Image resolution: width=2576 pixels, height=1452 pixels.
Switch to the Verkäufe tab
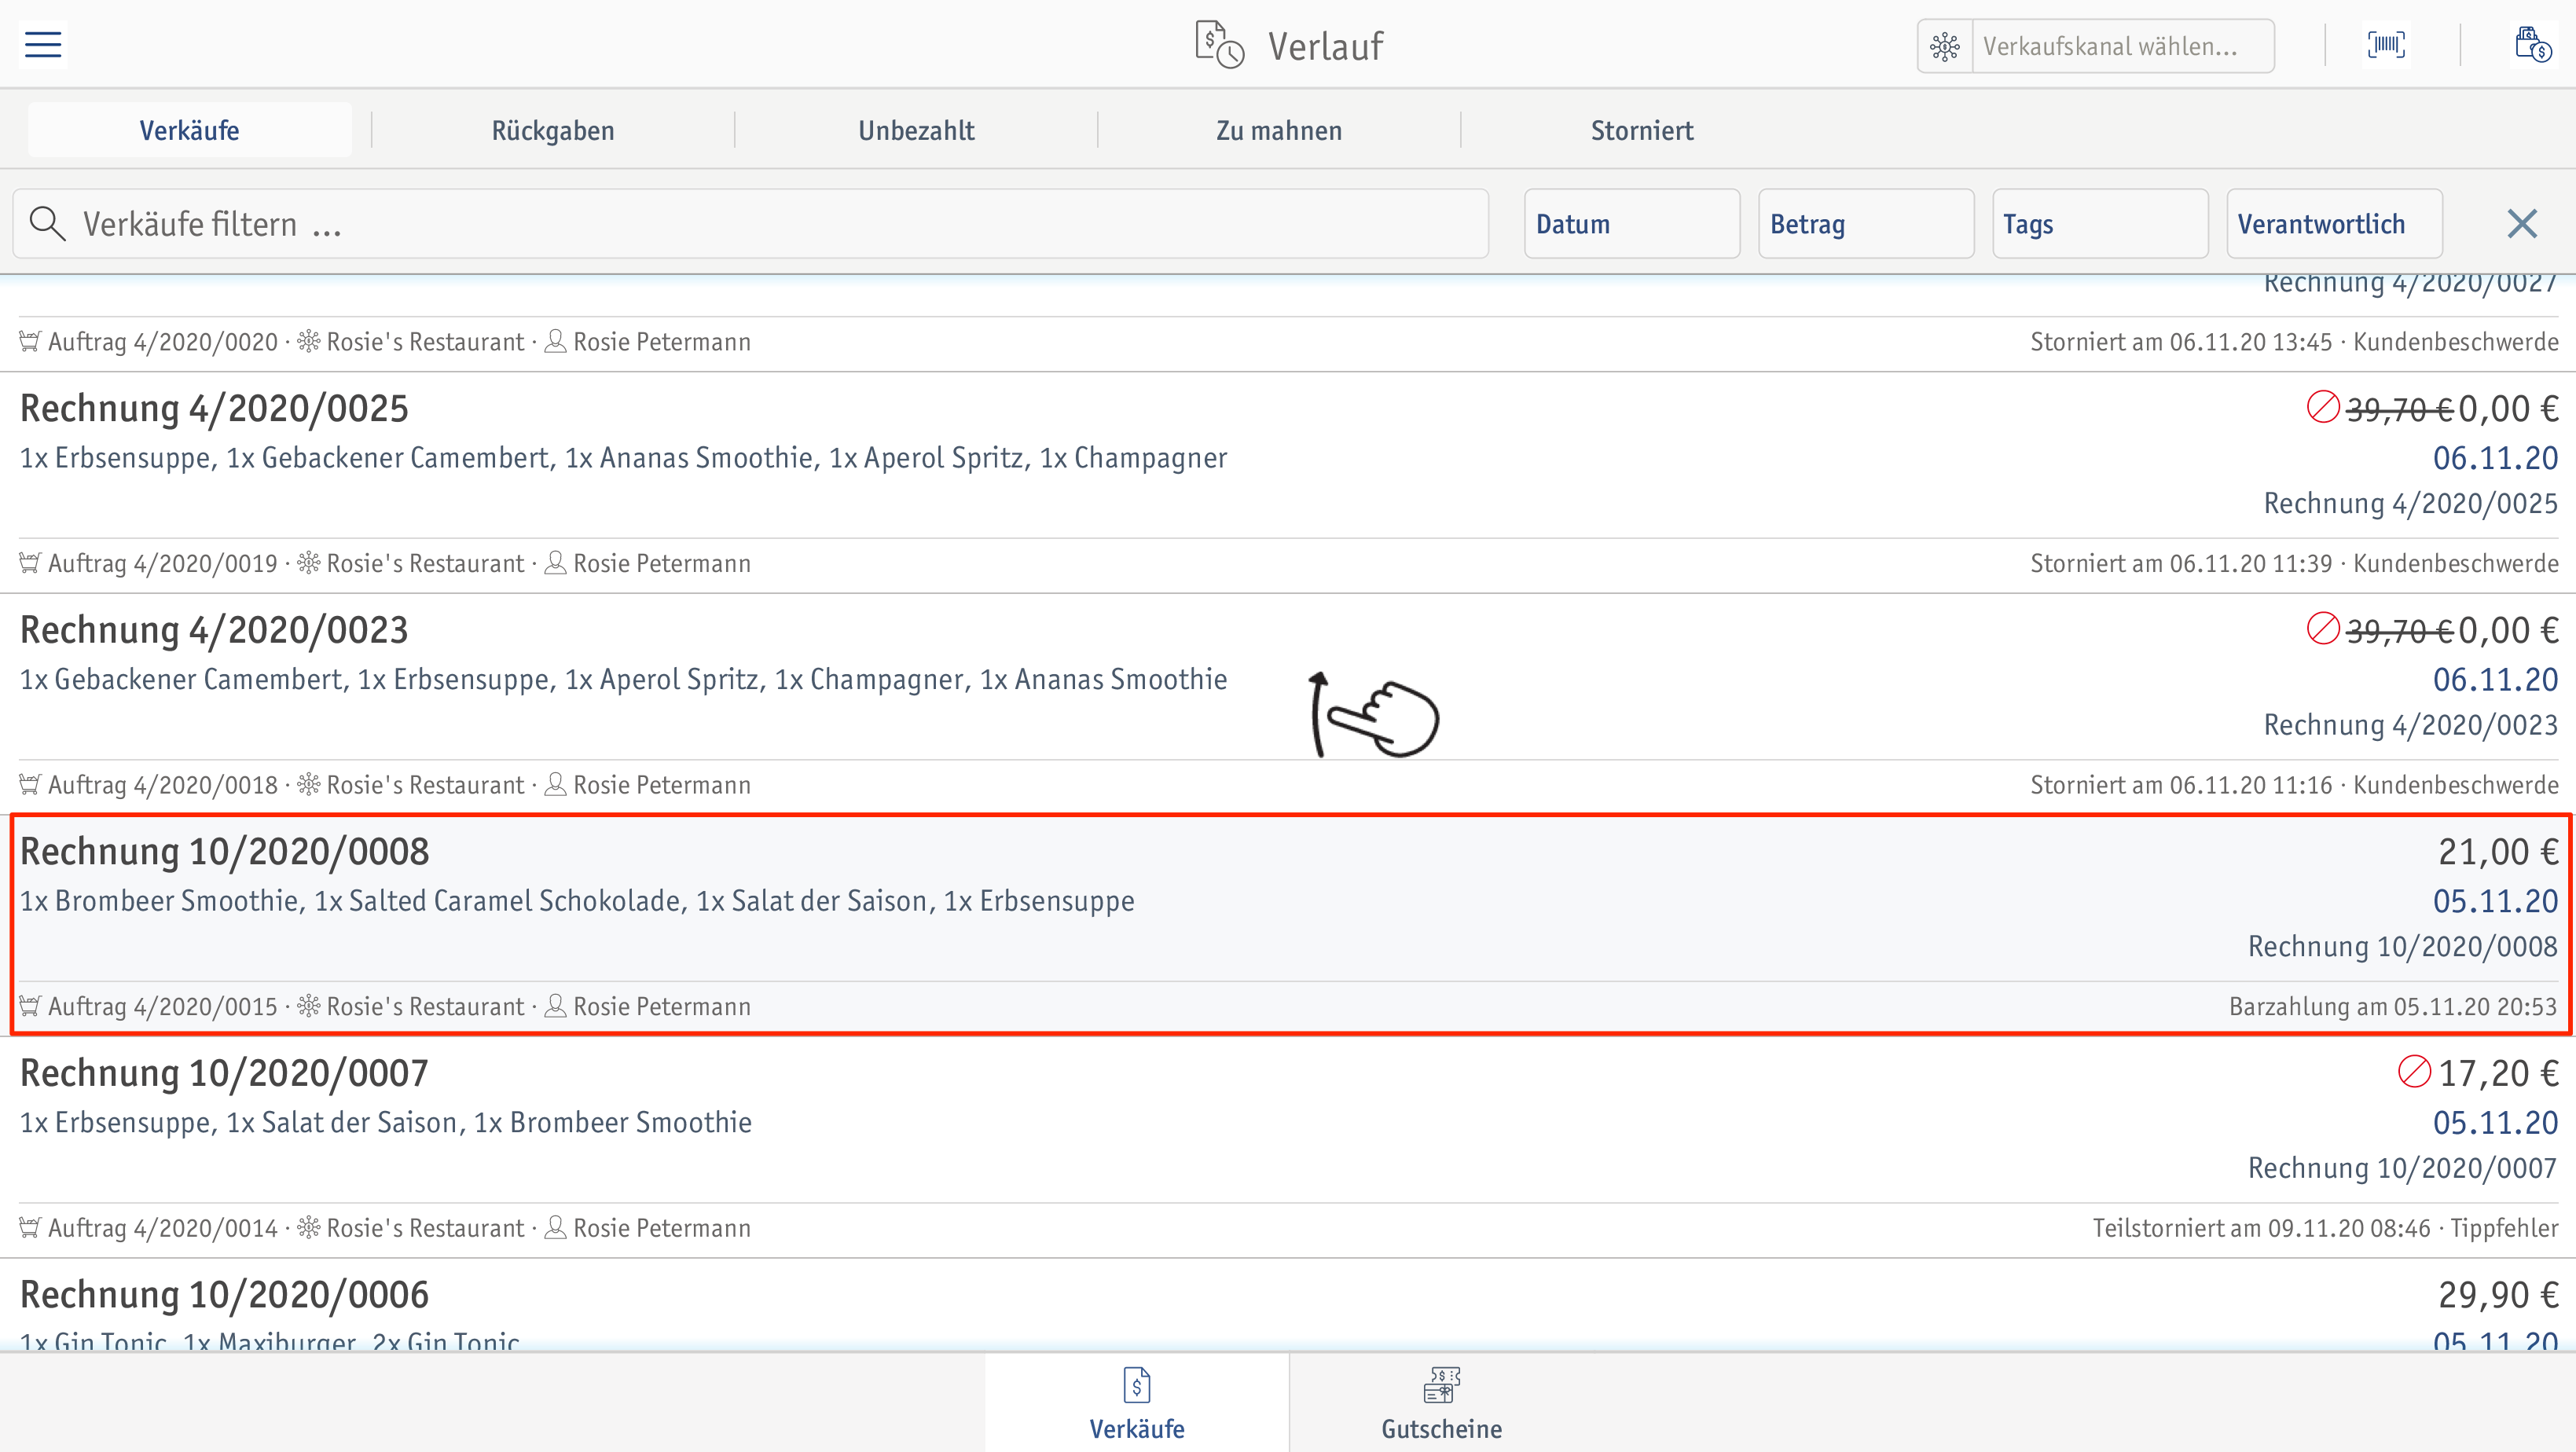tap(189, 130)
